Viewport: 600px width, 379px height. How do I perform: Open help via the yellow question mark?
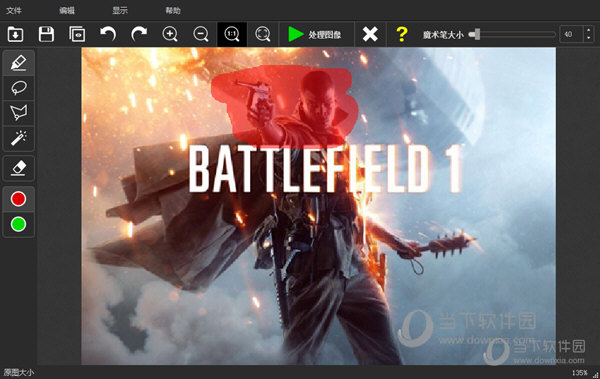point(401,34)
